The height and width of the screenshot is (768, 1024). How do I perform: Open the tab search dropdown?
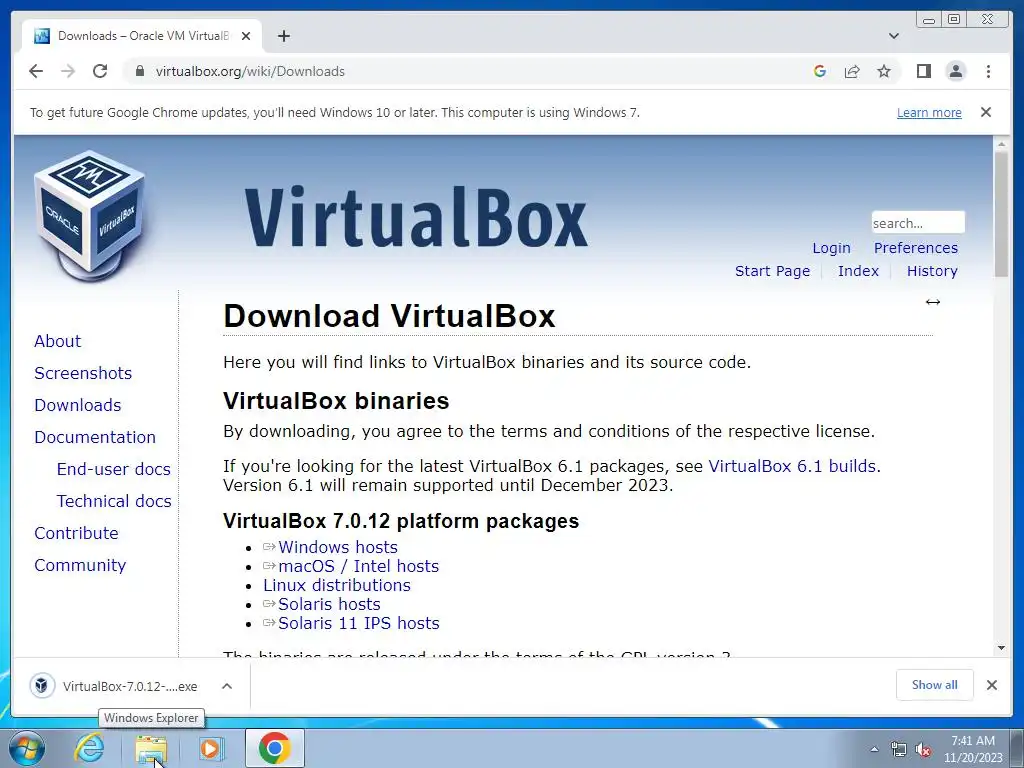(894, 36)
